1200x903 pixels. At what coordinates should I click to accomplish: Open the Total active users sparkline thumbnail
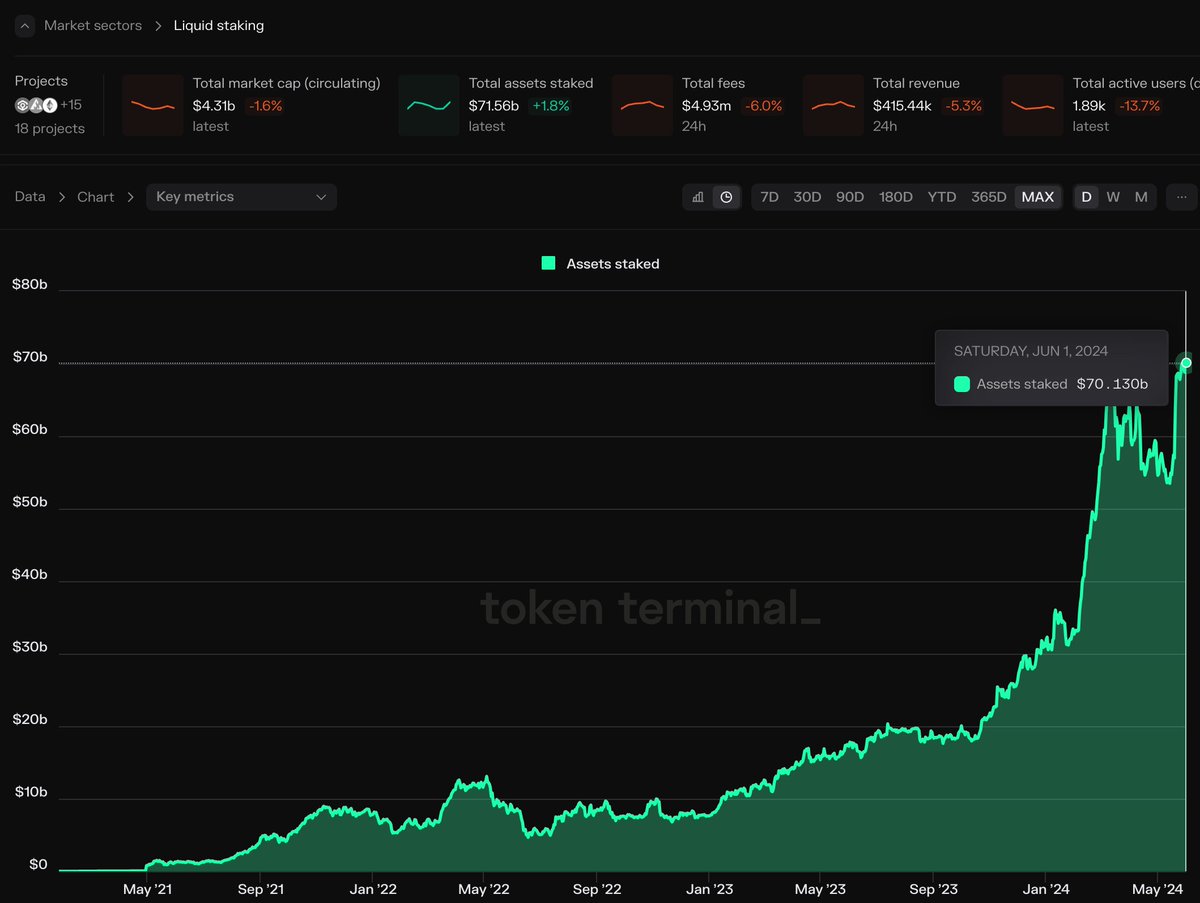tap(1033, 105)
